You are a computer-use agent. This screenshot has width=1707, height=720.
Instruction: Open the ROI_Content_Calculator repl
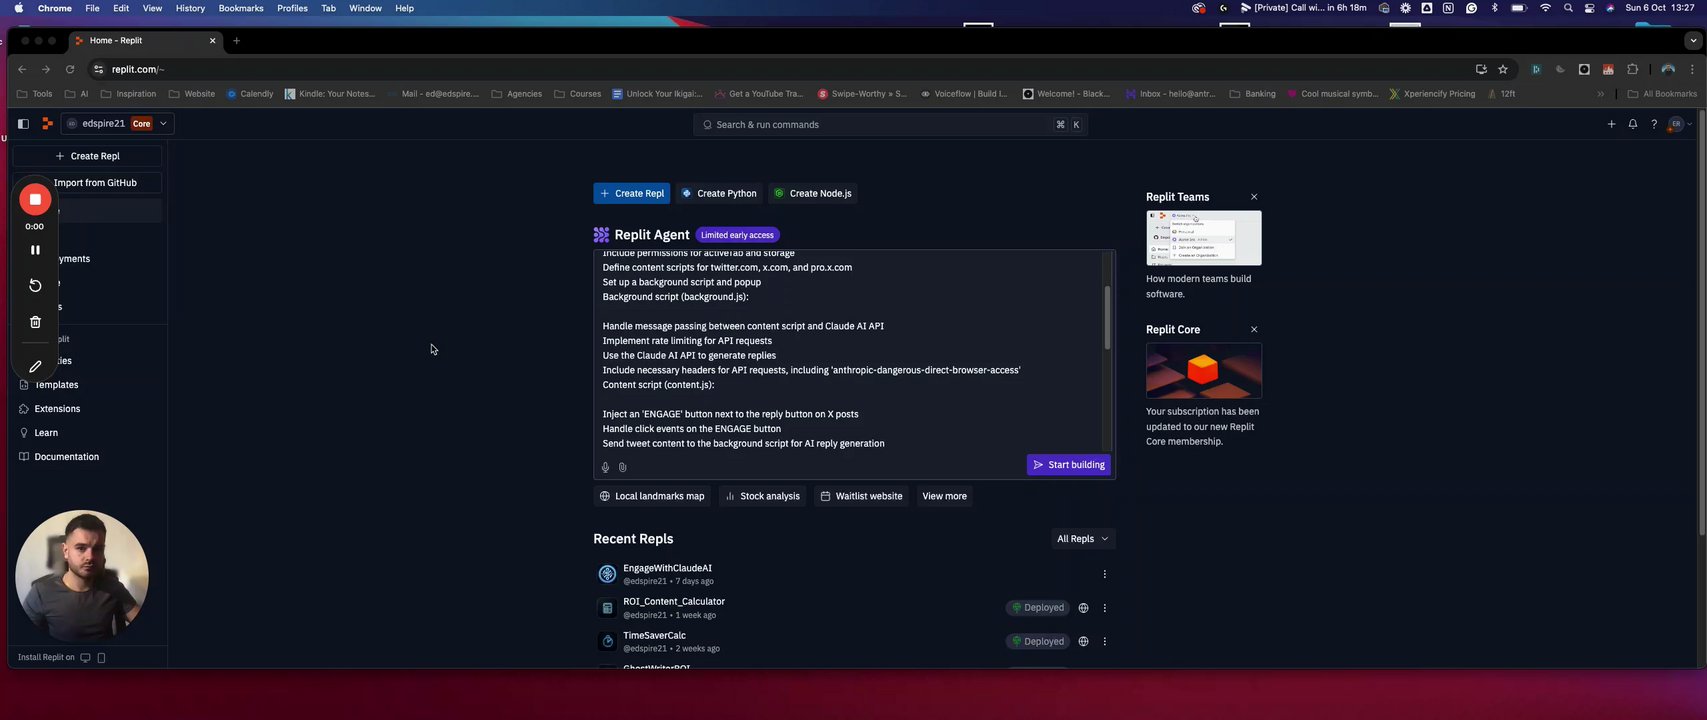[x=674, y=602]
